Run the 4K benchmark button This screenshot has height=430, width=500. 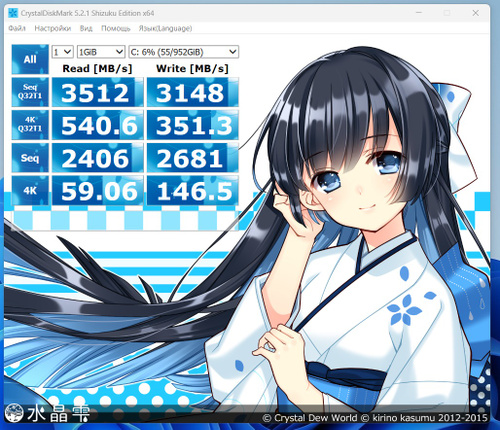[x=30, y=191]
